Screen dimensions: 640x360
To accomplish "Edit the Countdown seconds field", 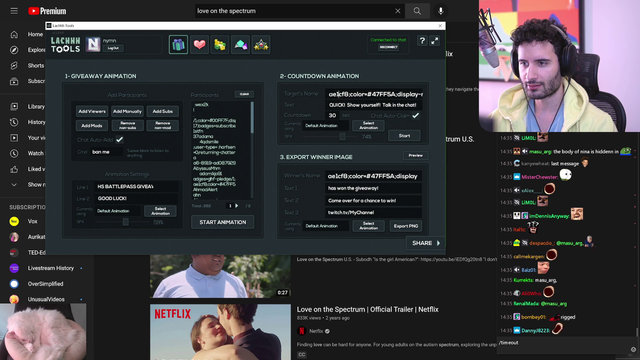I will (332, 116).
